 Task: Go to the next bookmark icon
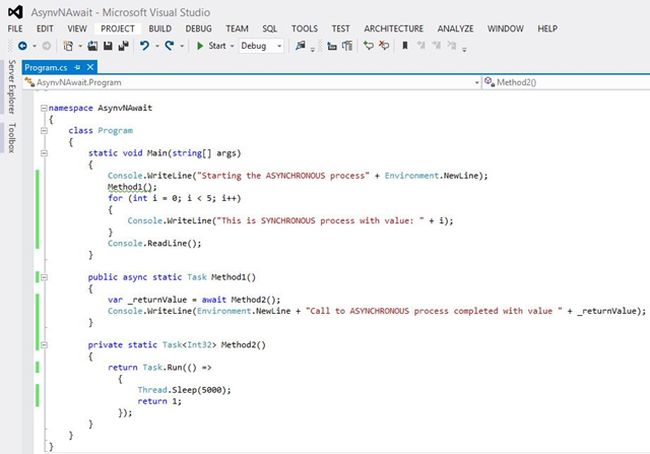[x=436, y=46]
